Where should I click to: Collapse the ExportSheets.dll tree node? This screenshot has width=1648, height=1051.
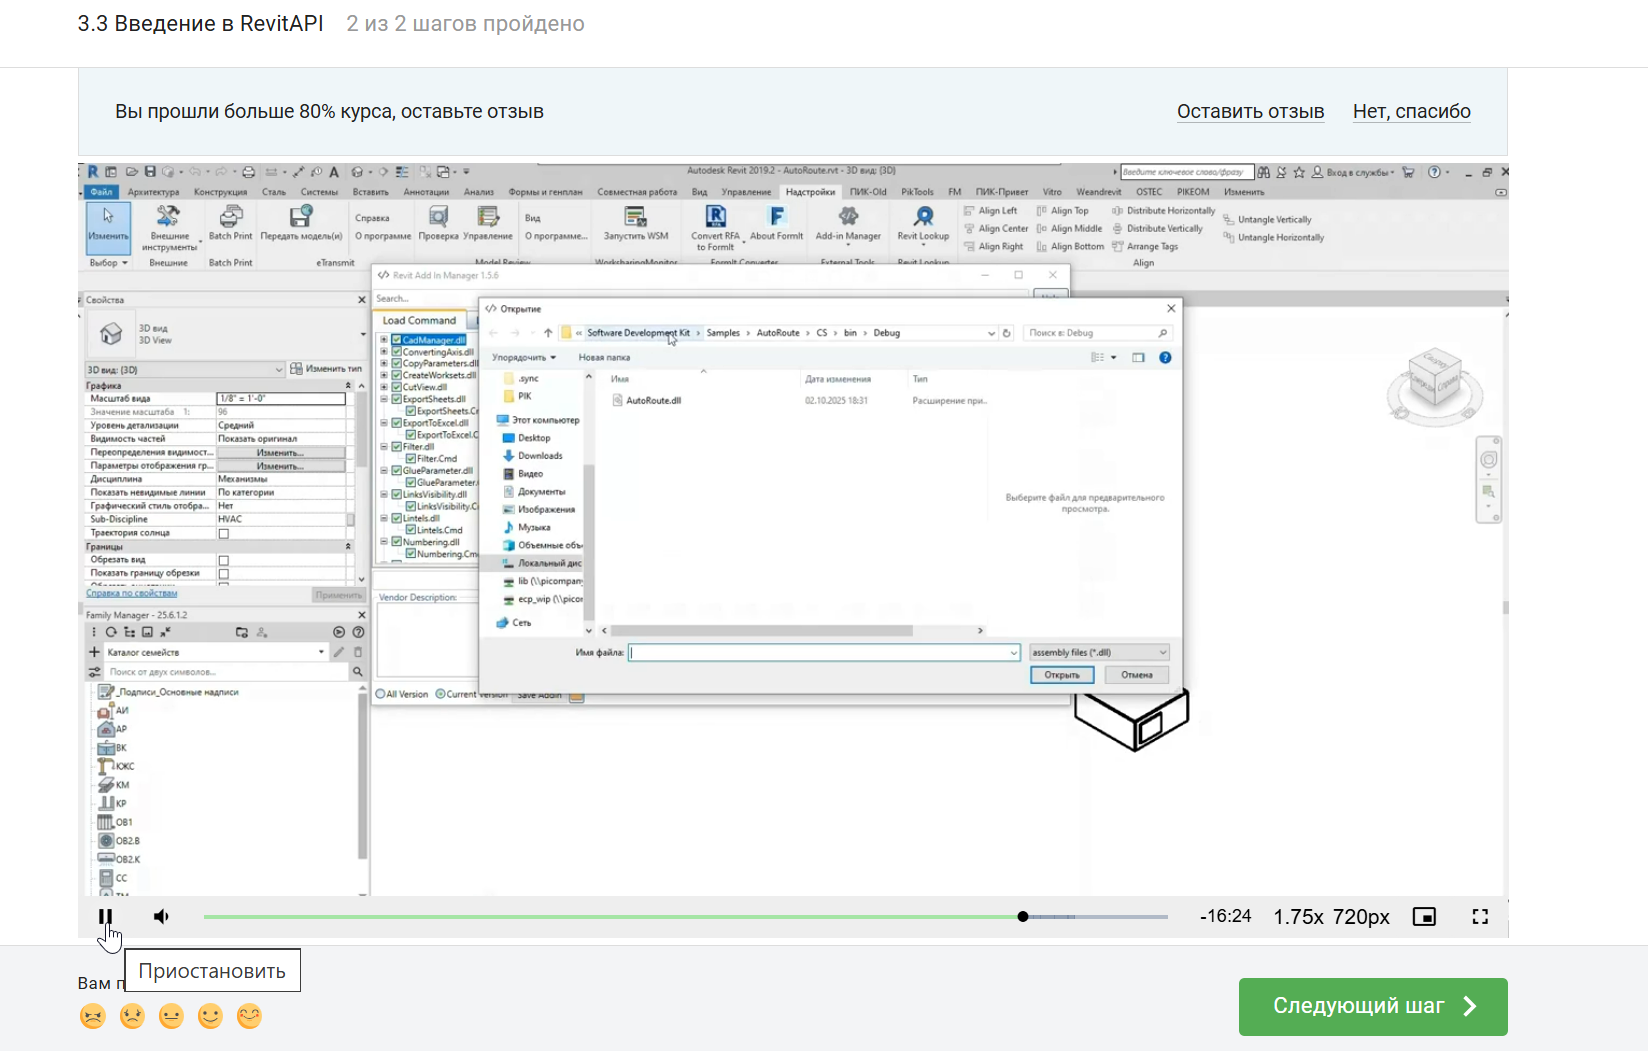pos(384,399)
